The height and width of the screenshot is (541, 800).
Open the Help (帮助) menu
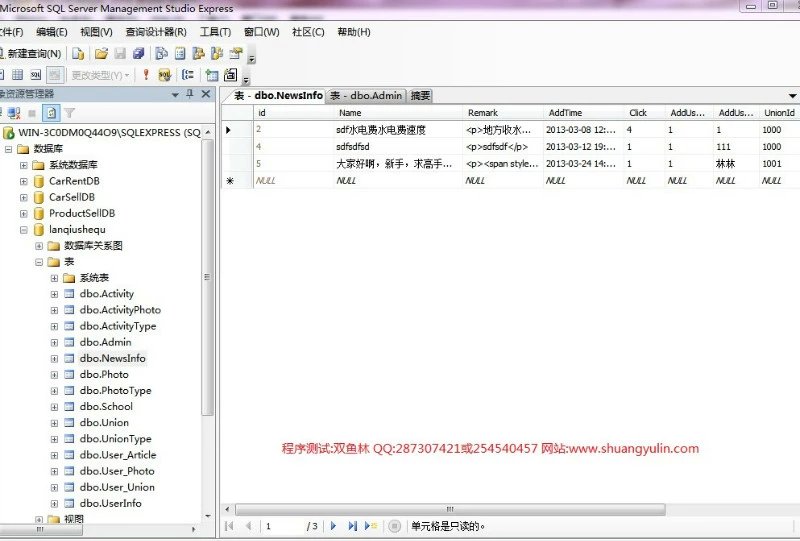pos(354,32)
